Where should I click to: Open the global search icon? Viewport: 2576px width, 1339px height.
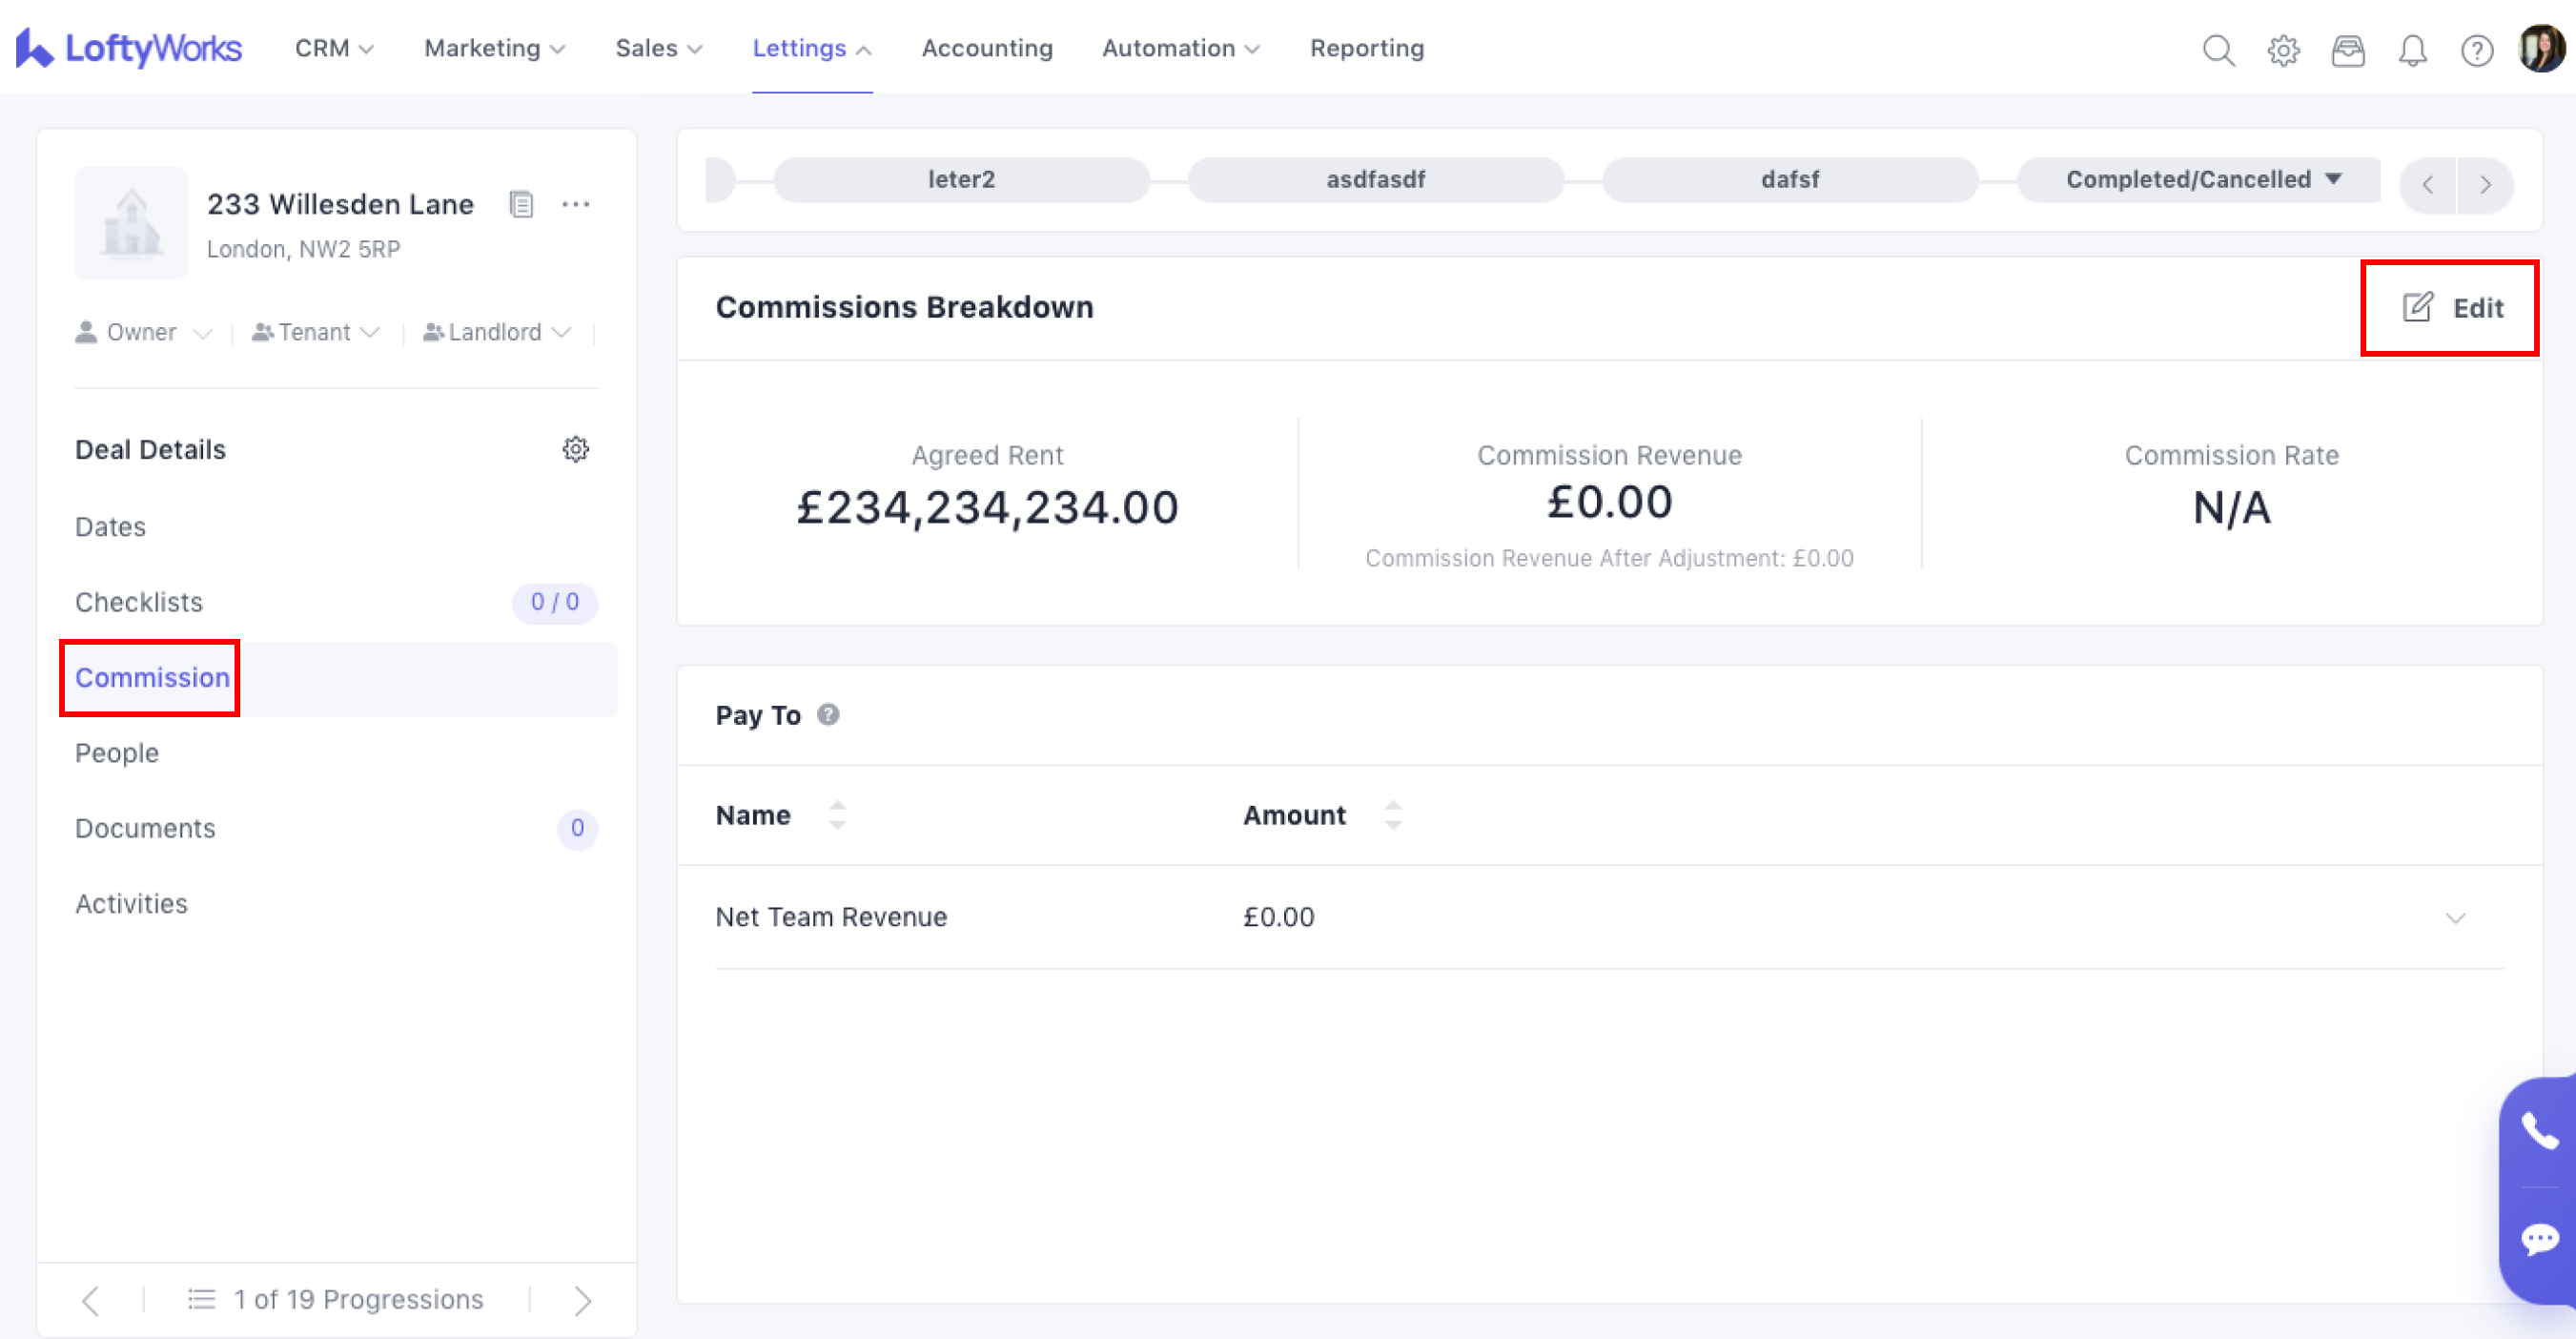click(x=2217, y=49)
